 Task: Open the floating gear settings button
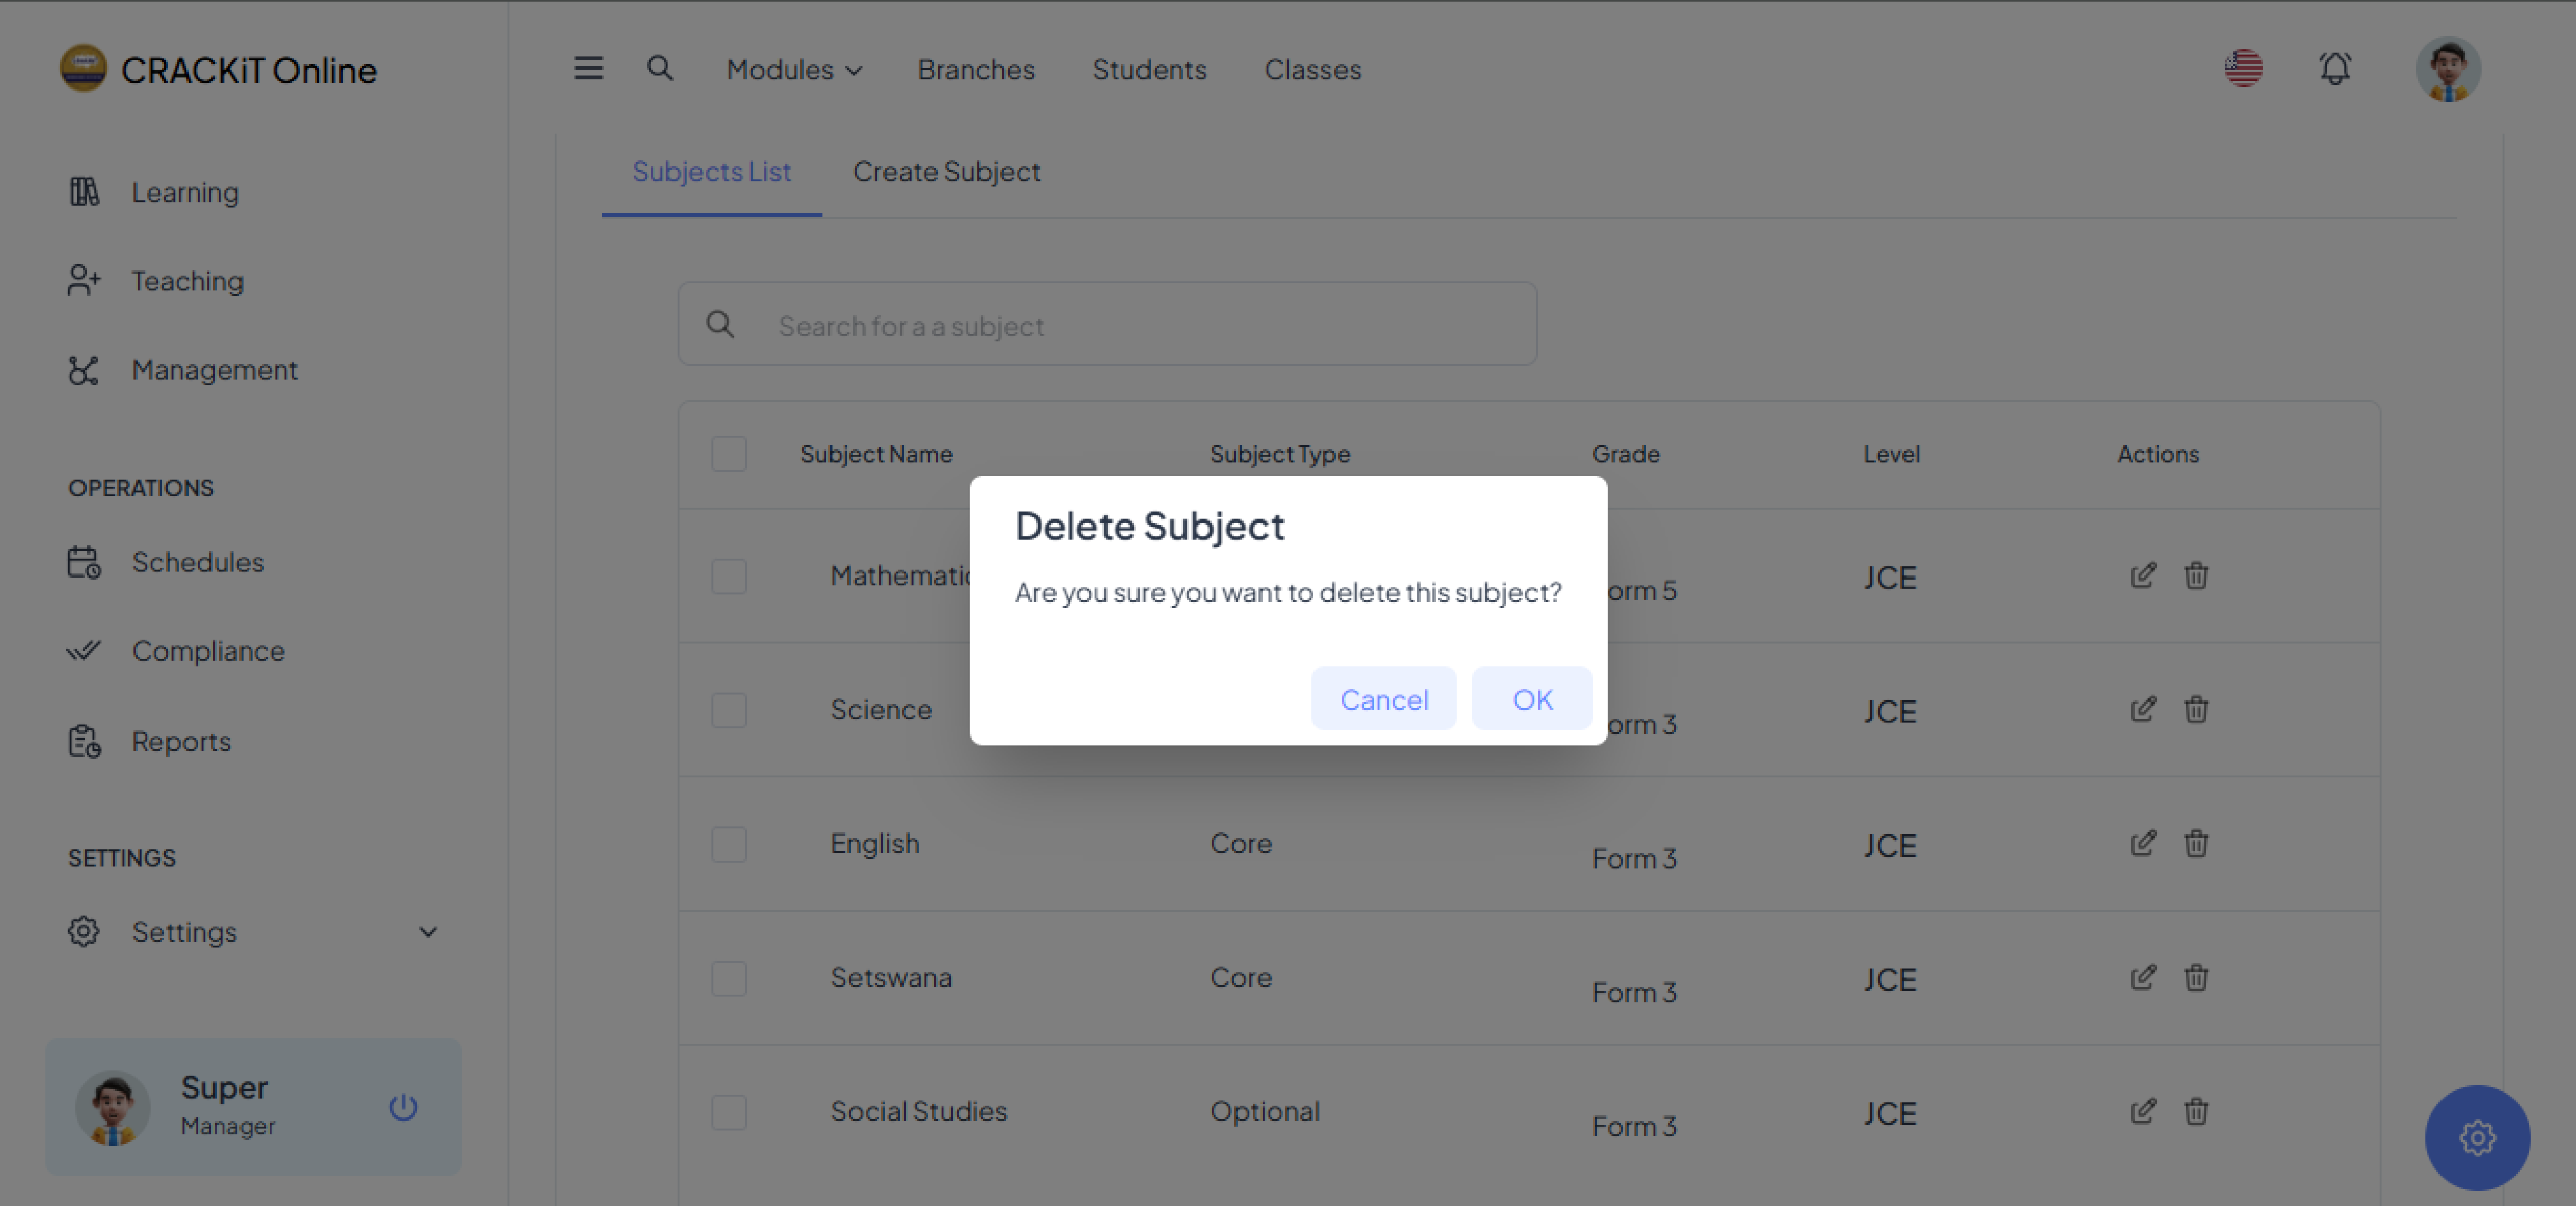tap(2476, 1137)
